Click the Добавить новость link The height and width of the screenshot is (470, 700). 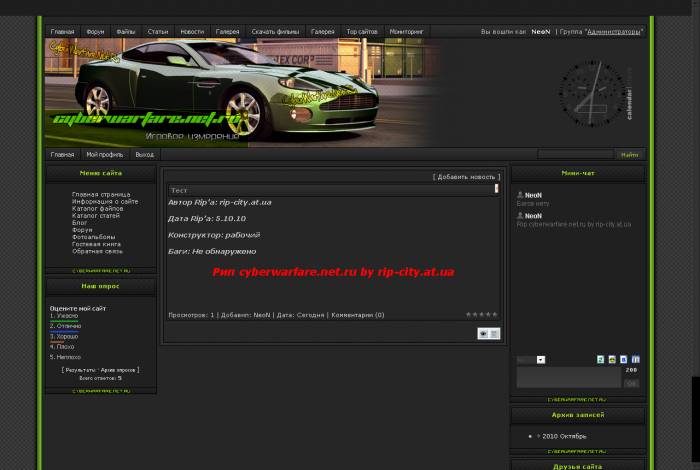pyautogui.click(x=465, y=176)
